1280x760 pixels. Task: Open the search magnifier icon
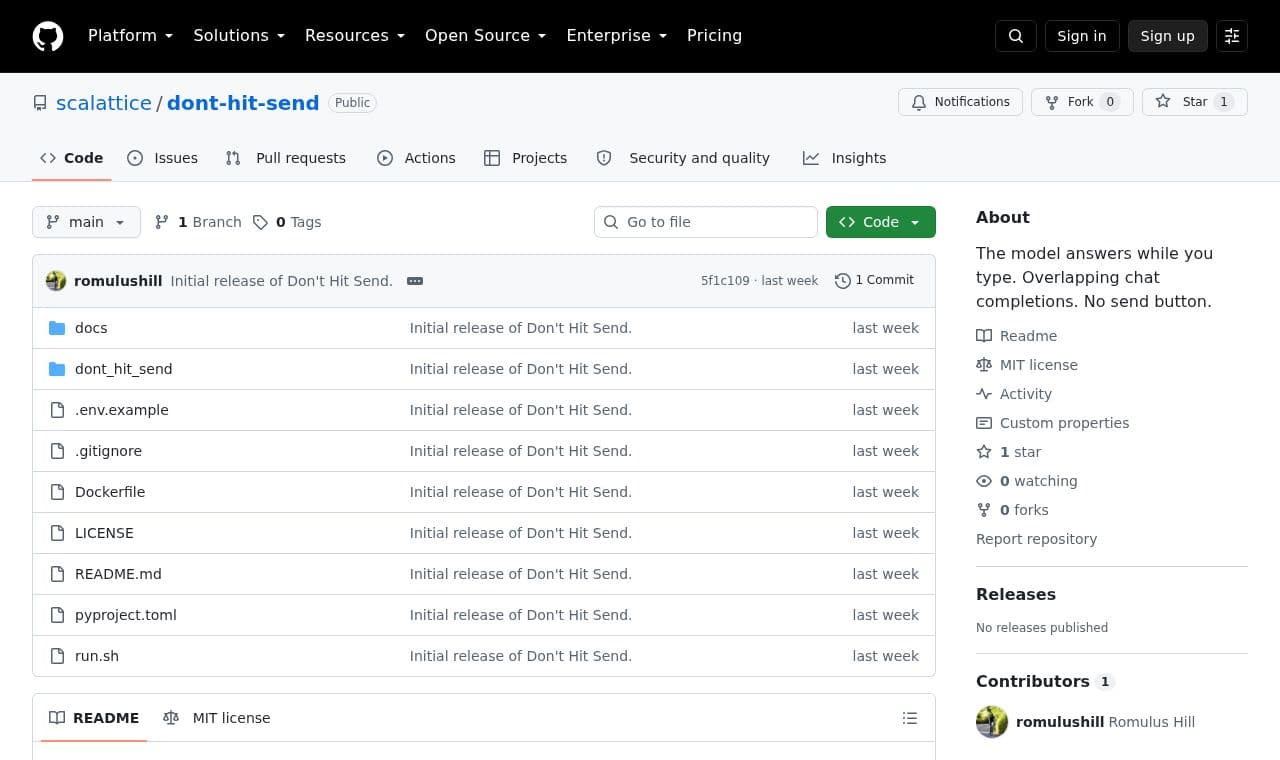pos(1016,36)
